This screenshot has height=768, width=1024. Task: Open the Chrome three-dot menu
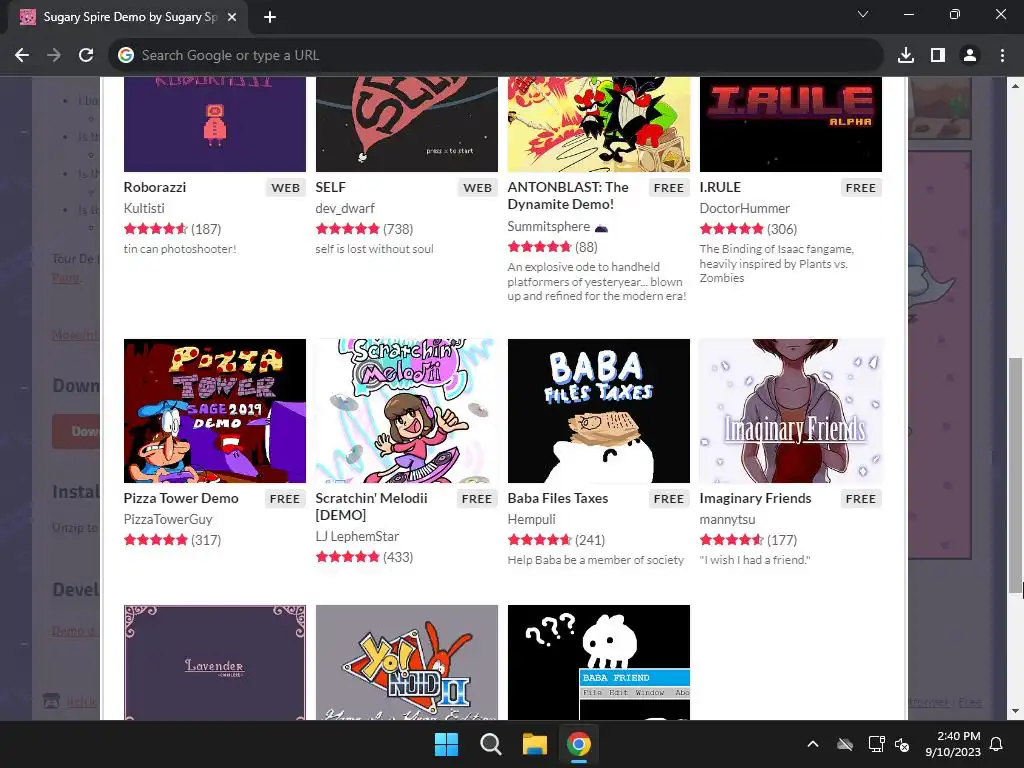tap(1002, 56)
